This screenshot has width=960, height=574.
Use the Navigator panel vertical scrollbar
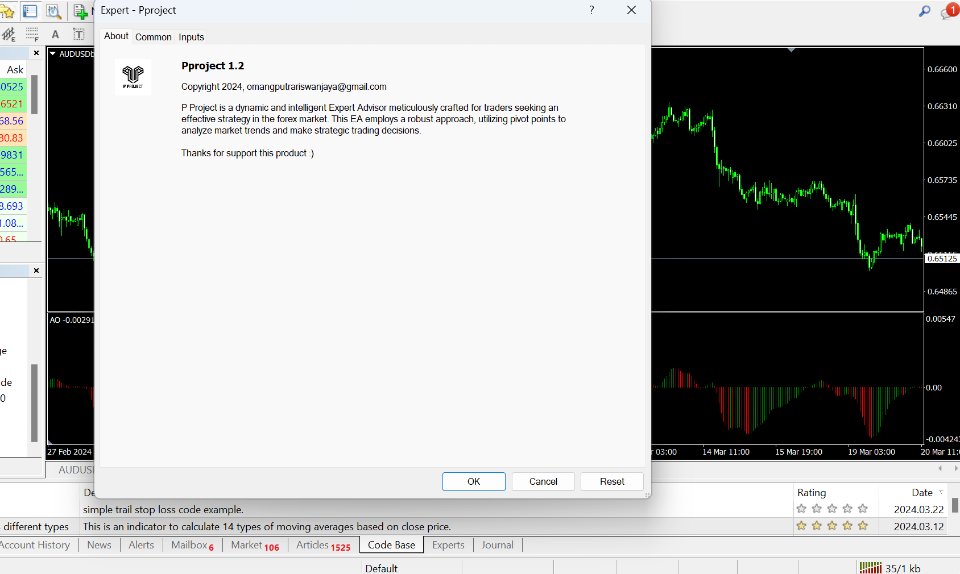[35, 403]
